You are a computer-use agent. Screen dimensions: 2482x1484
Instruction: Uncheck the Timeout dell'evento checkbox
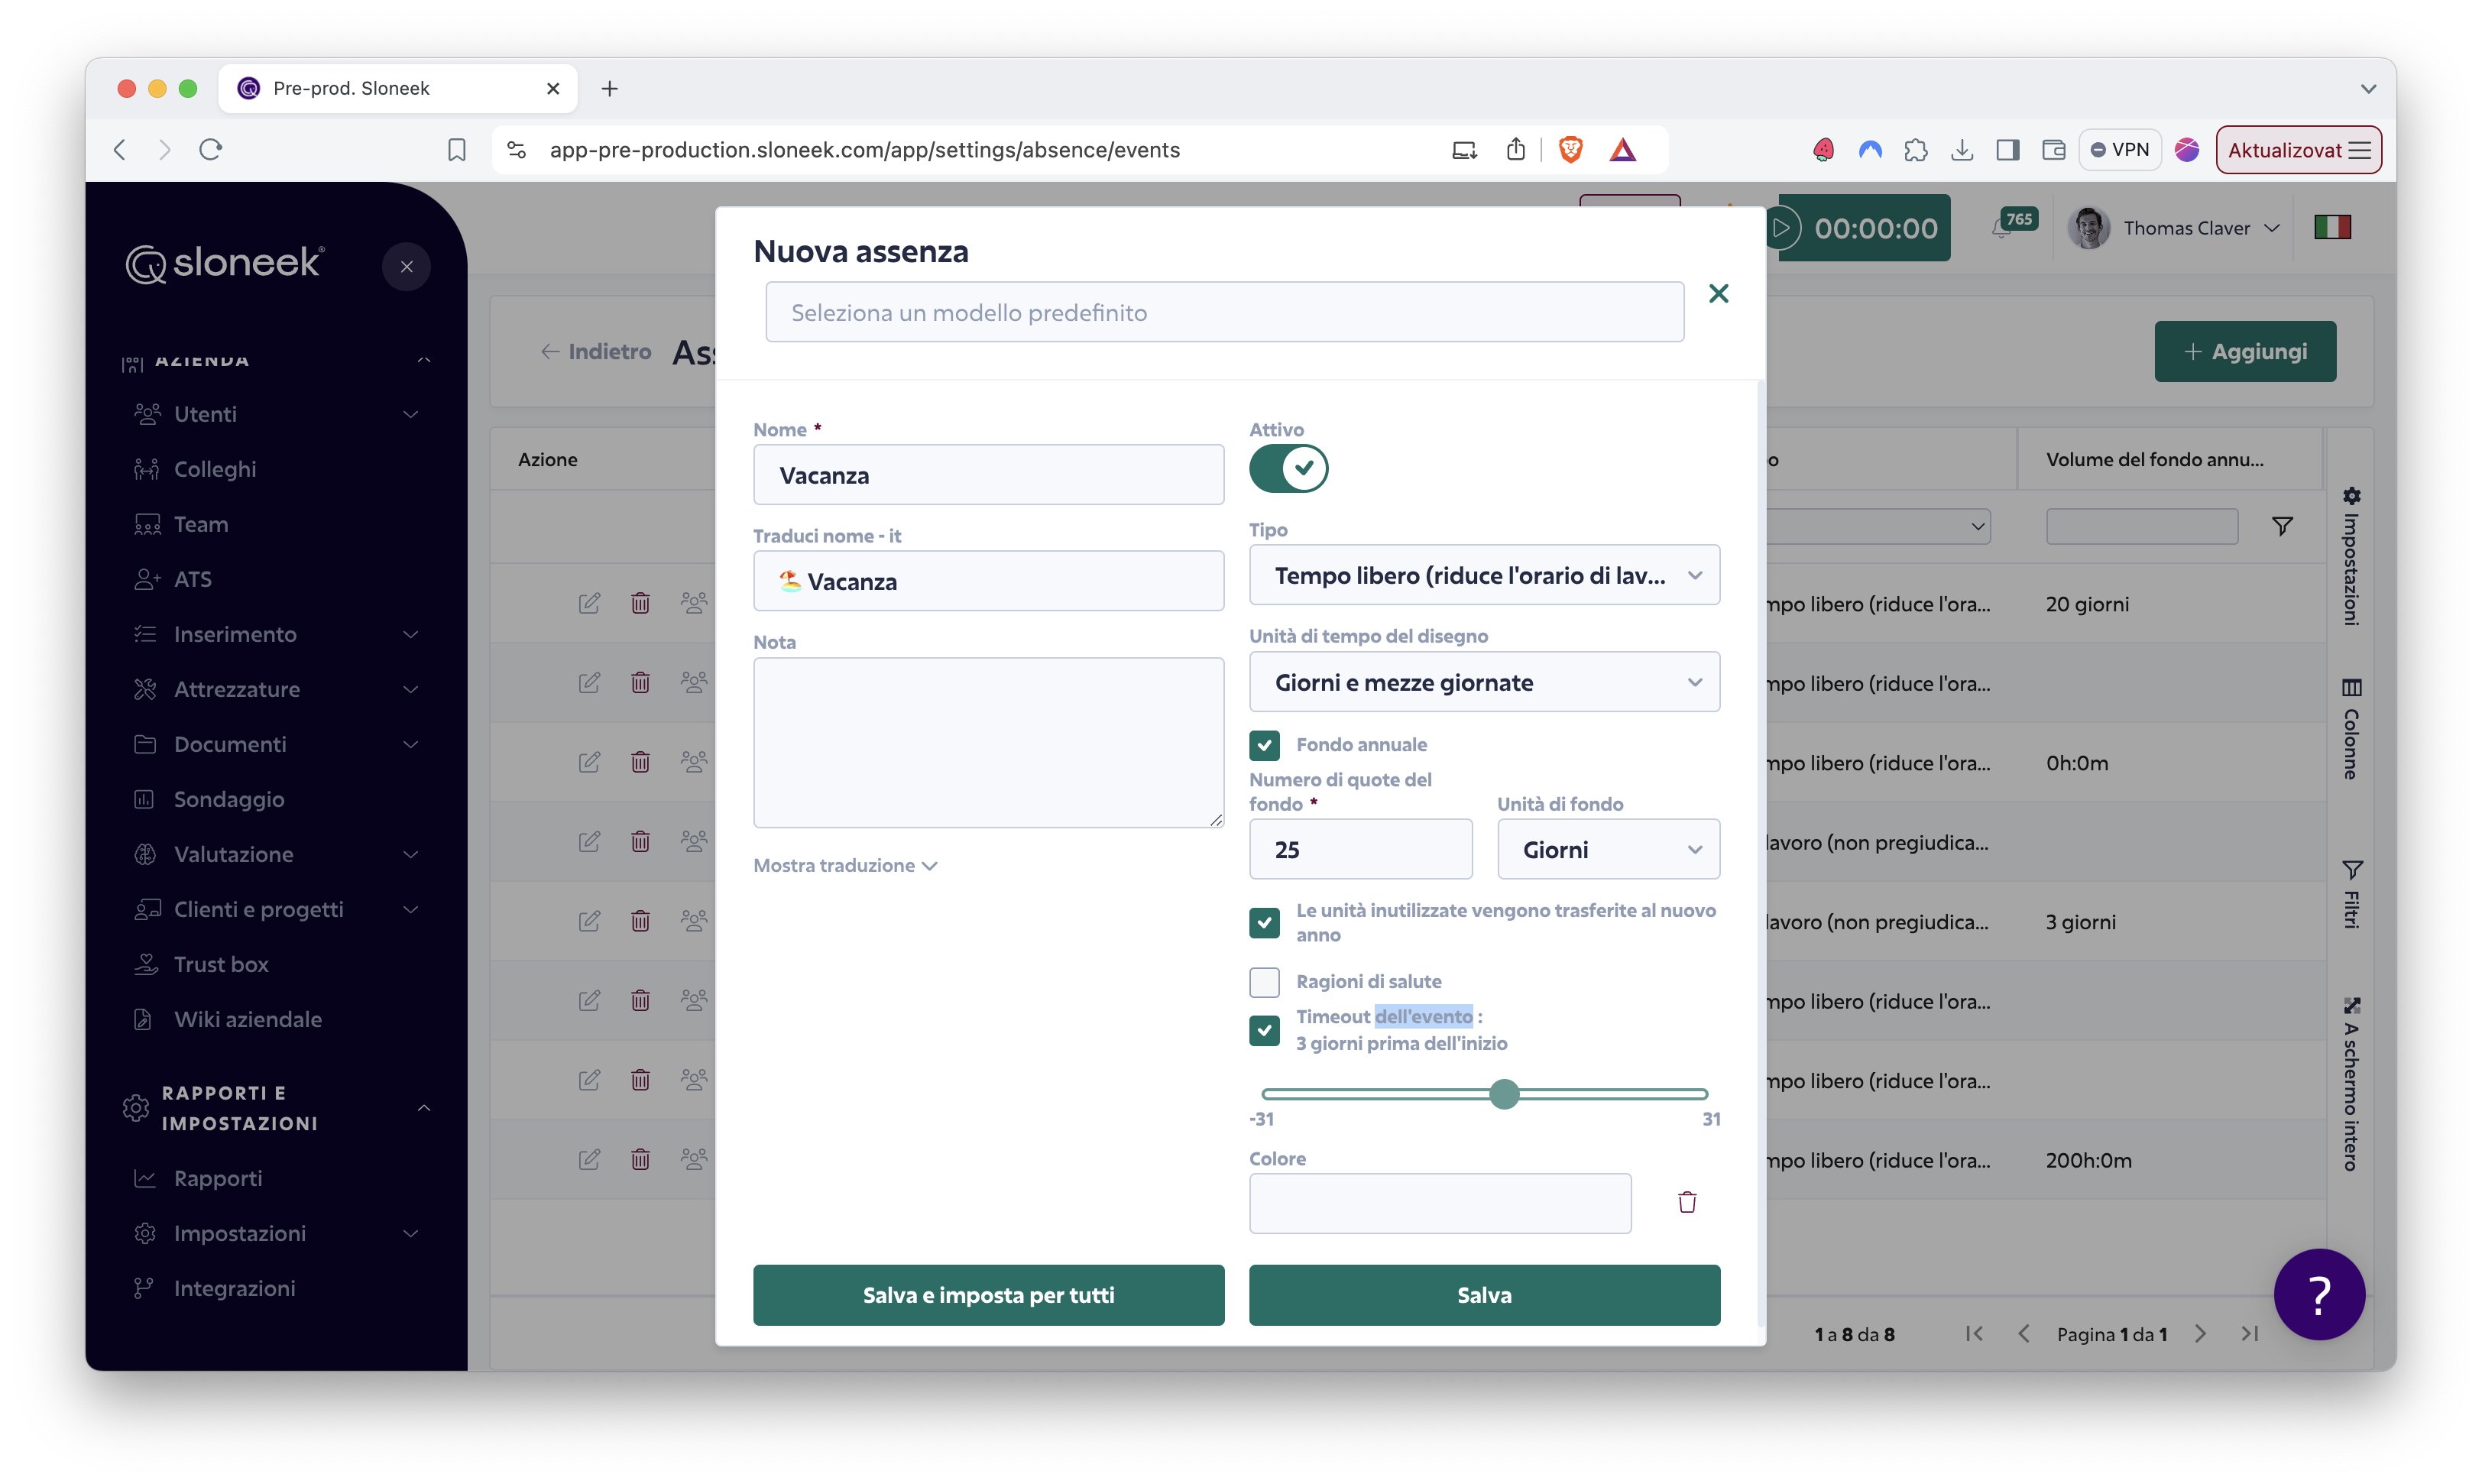coord(1264,1030)
